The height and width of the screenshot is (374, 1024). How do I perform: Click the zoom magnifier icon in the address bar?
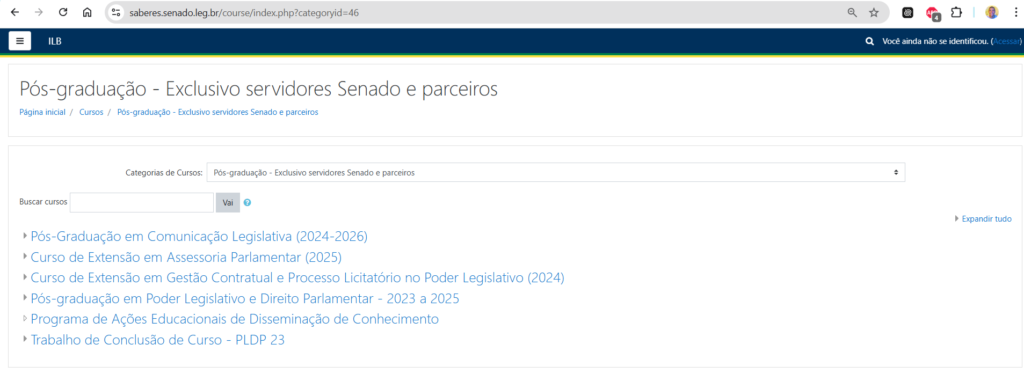point(852,12)
